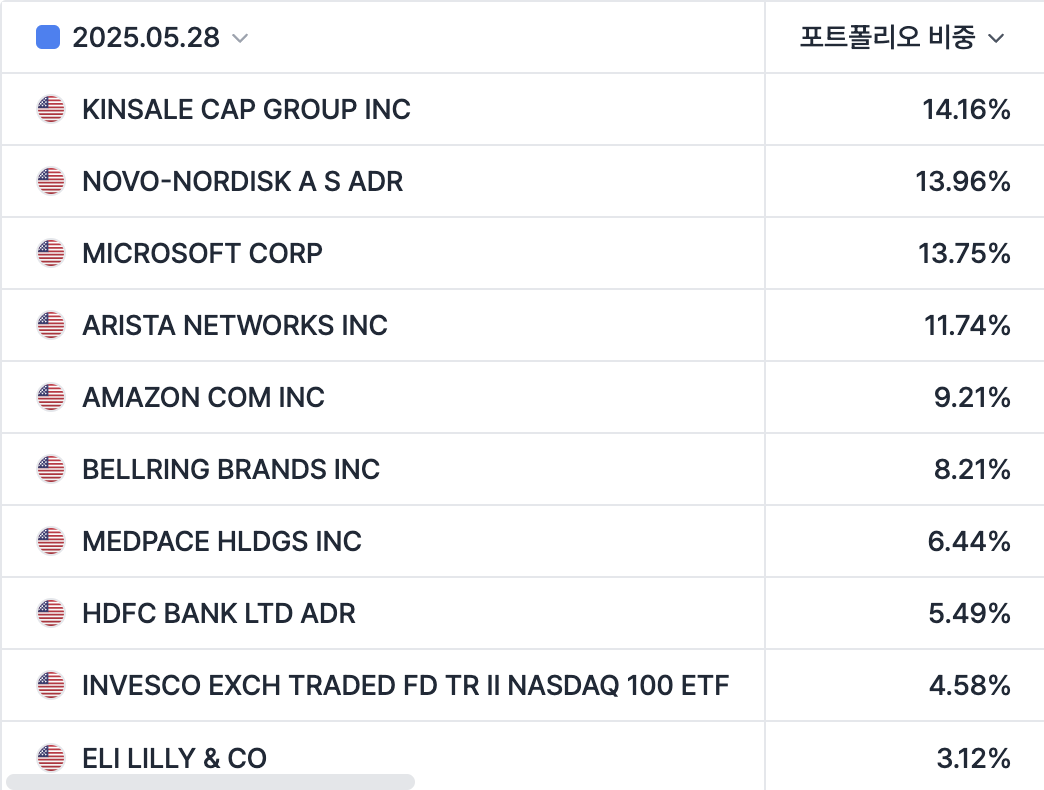Click the US flag icon beside KINSALE CAP GROUP
The image size is (1044, 790).
51,109
